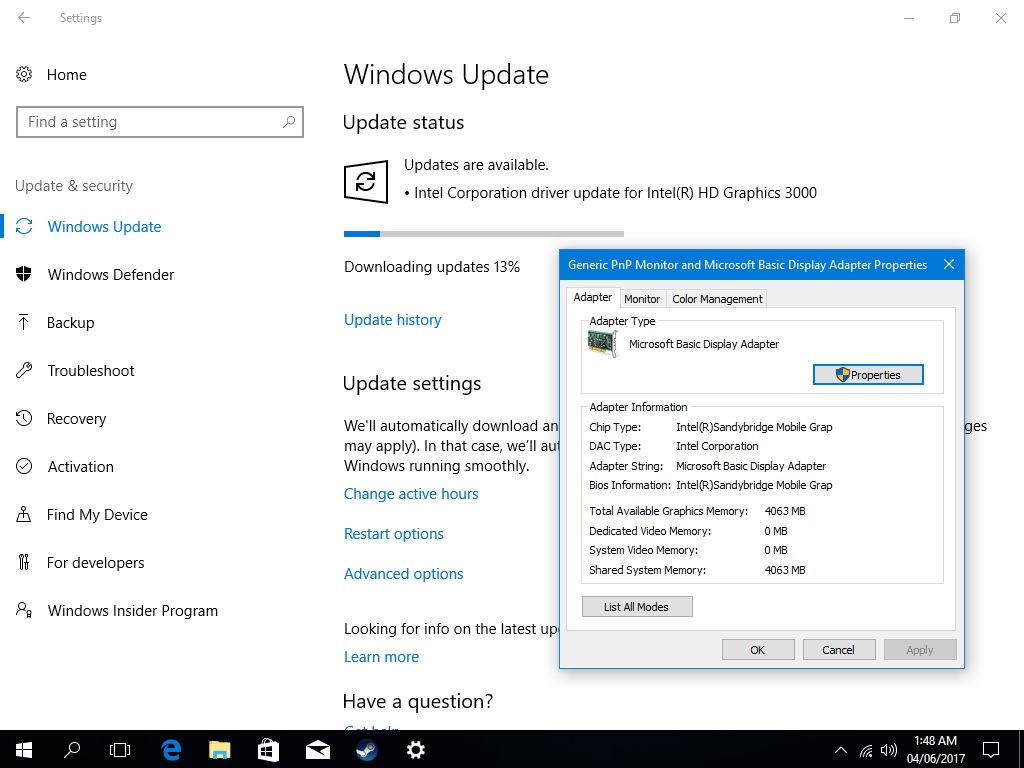Click List All Modes button
Viewport: 1024px width, 768px height.
coord(637,607)
